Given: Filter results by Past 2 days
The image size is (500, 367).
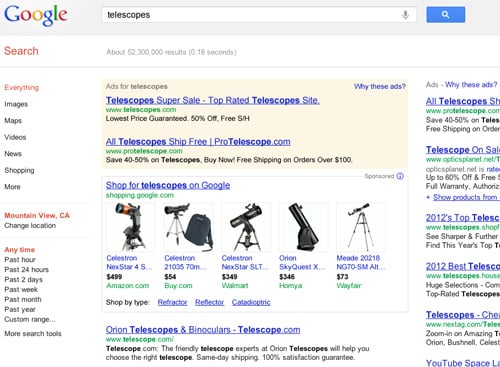Looking at the screenshot, I should click(x=24, y=280).
